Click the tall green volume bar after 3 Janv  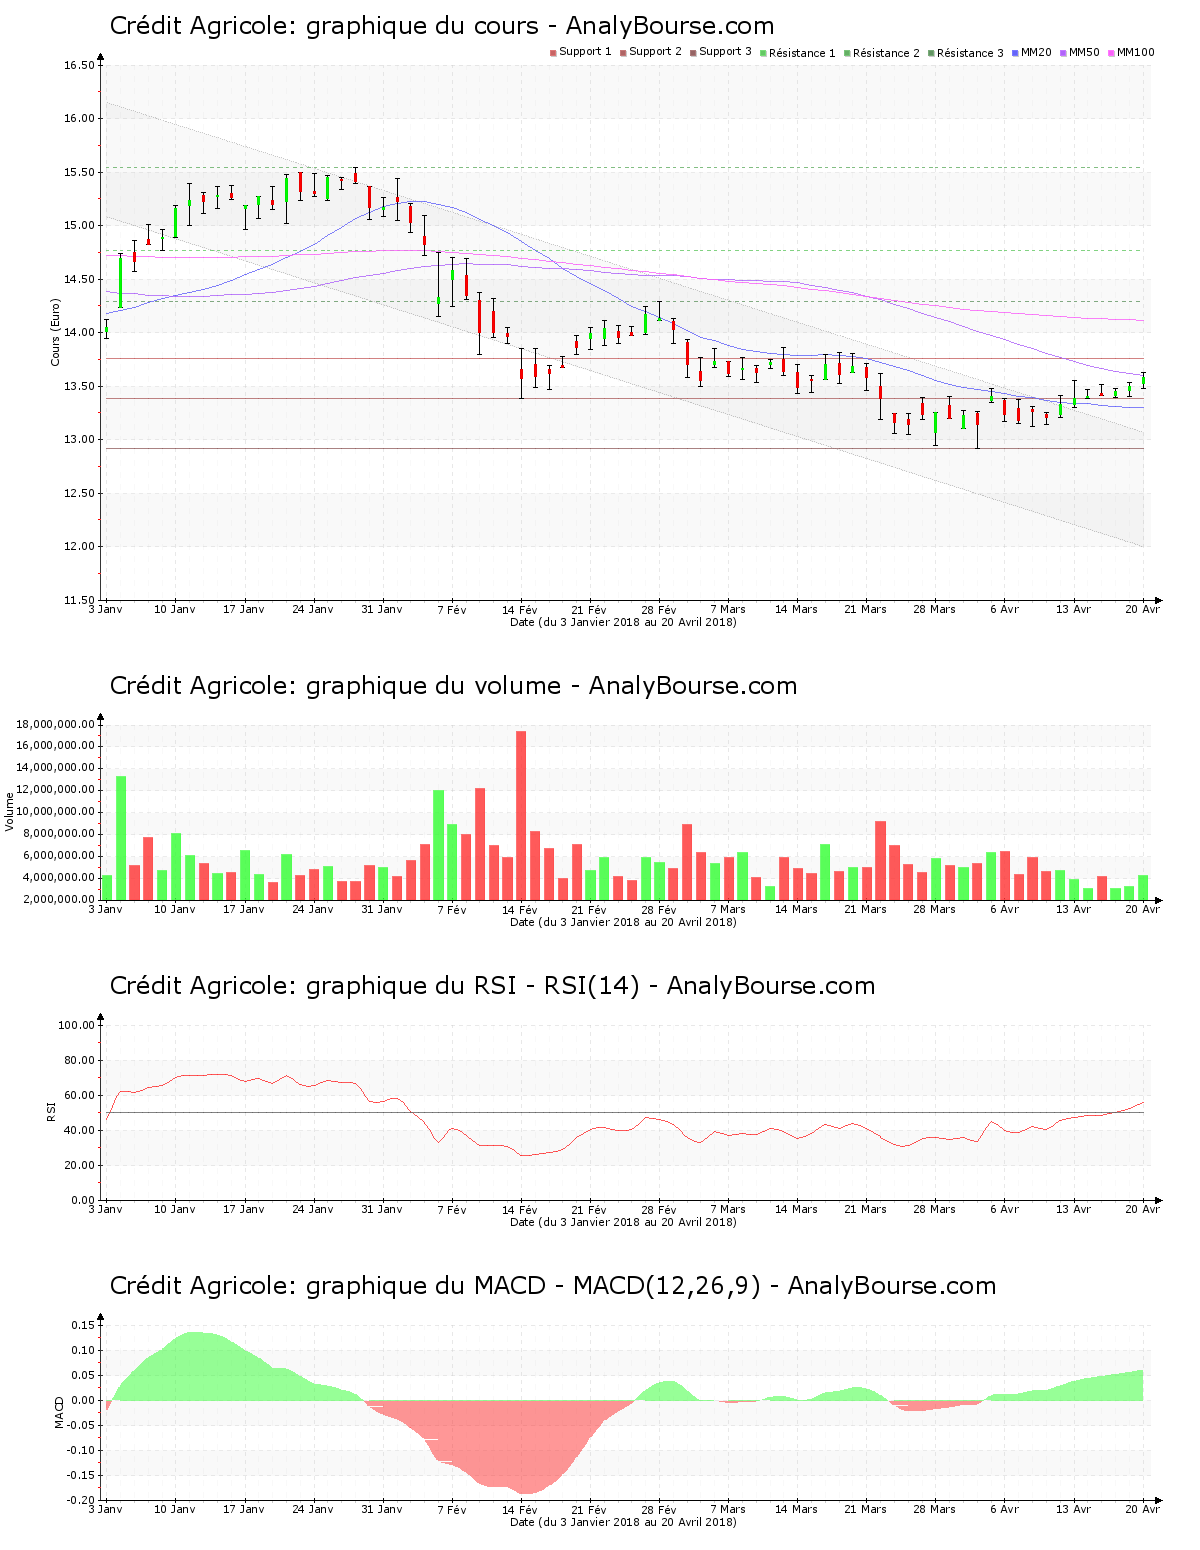click(x=121, y=837)
